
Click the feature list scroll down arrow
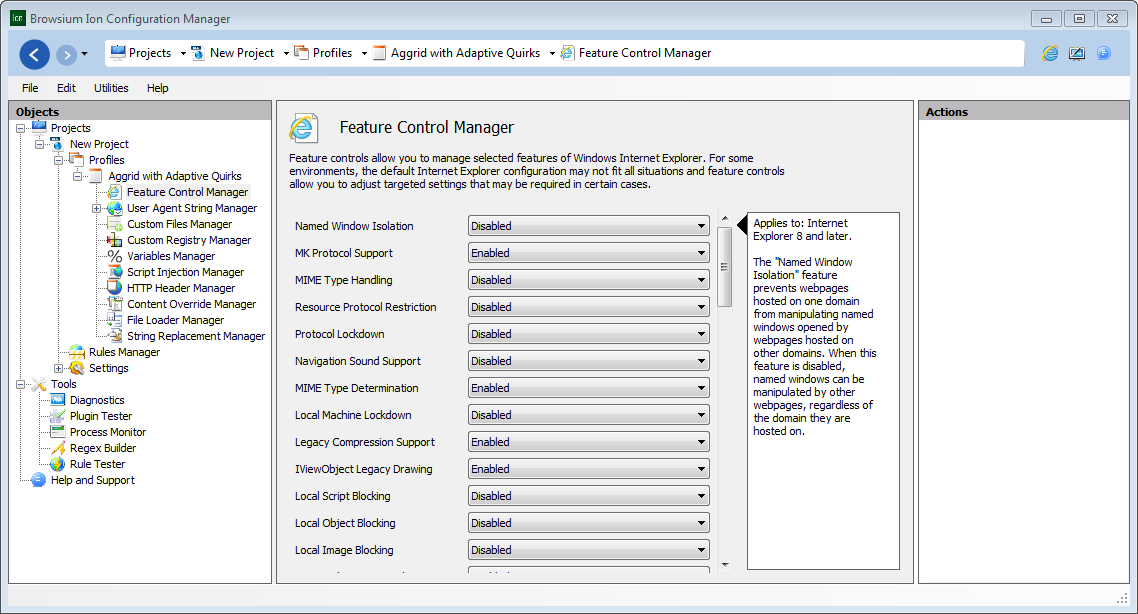724,565
